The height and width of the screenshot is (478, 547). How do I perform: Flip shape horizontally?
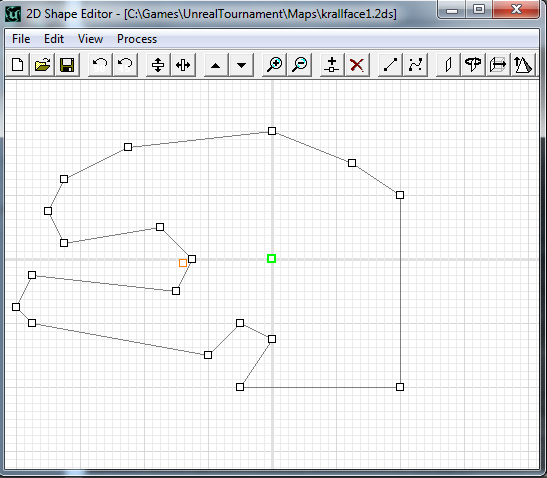pyautogui.click(x=183, y=65)
